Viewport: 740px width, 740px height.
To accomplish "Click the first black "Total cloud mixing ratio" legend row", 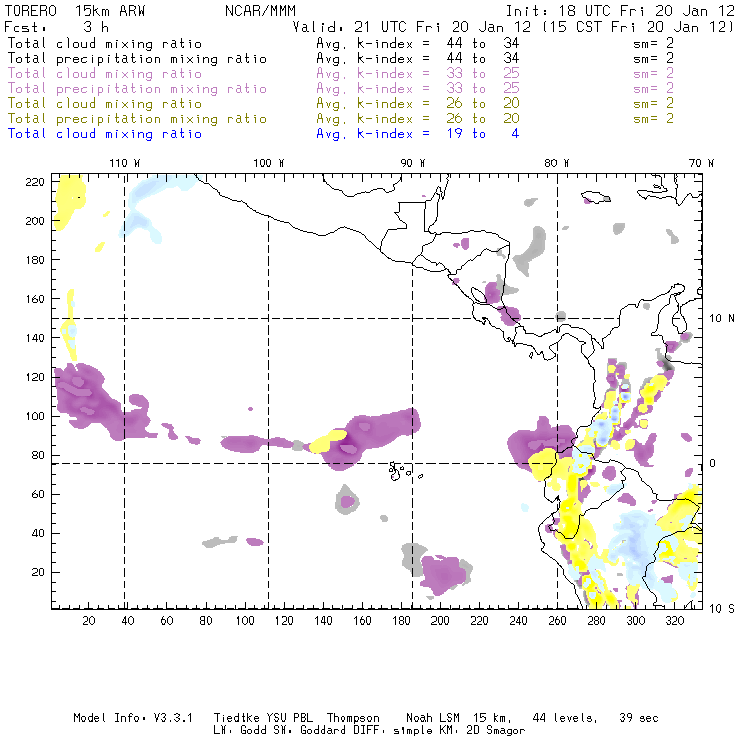I will pos(105,44).
